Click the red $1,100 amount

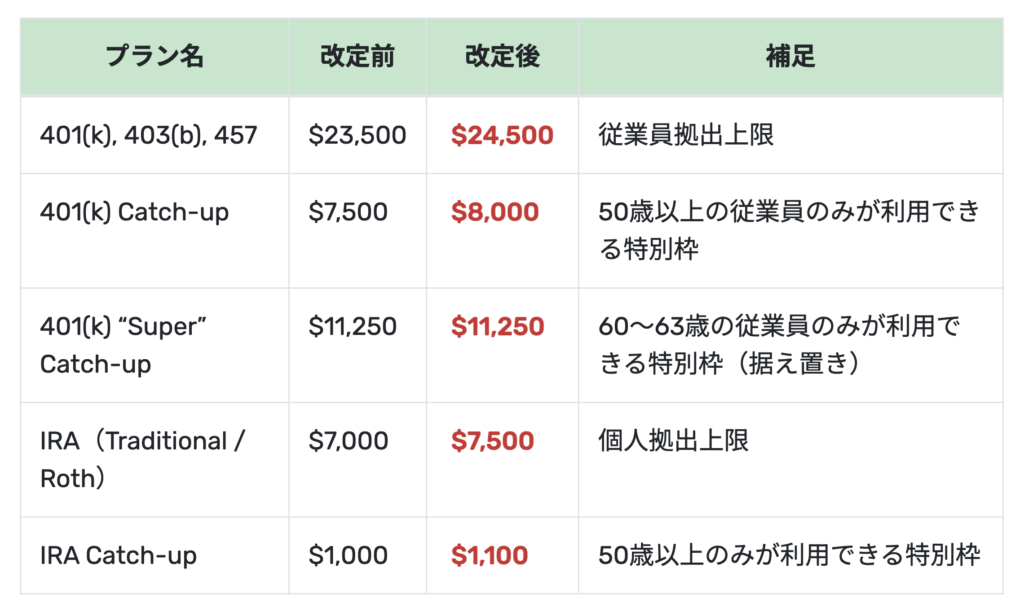[x=489, y=555]
